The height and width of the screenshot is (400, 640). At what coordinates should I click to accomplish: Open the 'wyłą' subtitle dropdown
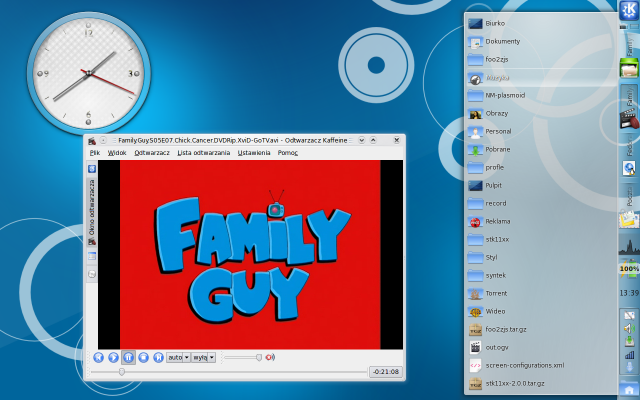point(204,358)
